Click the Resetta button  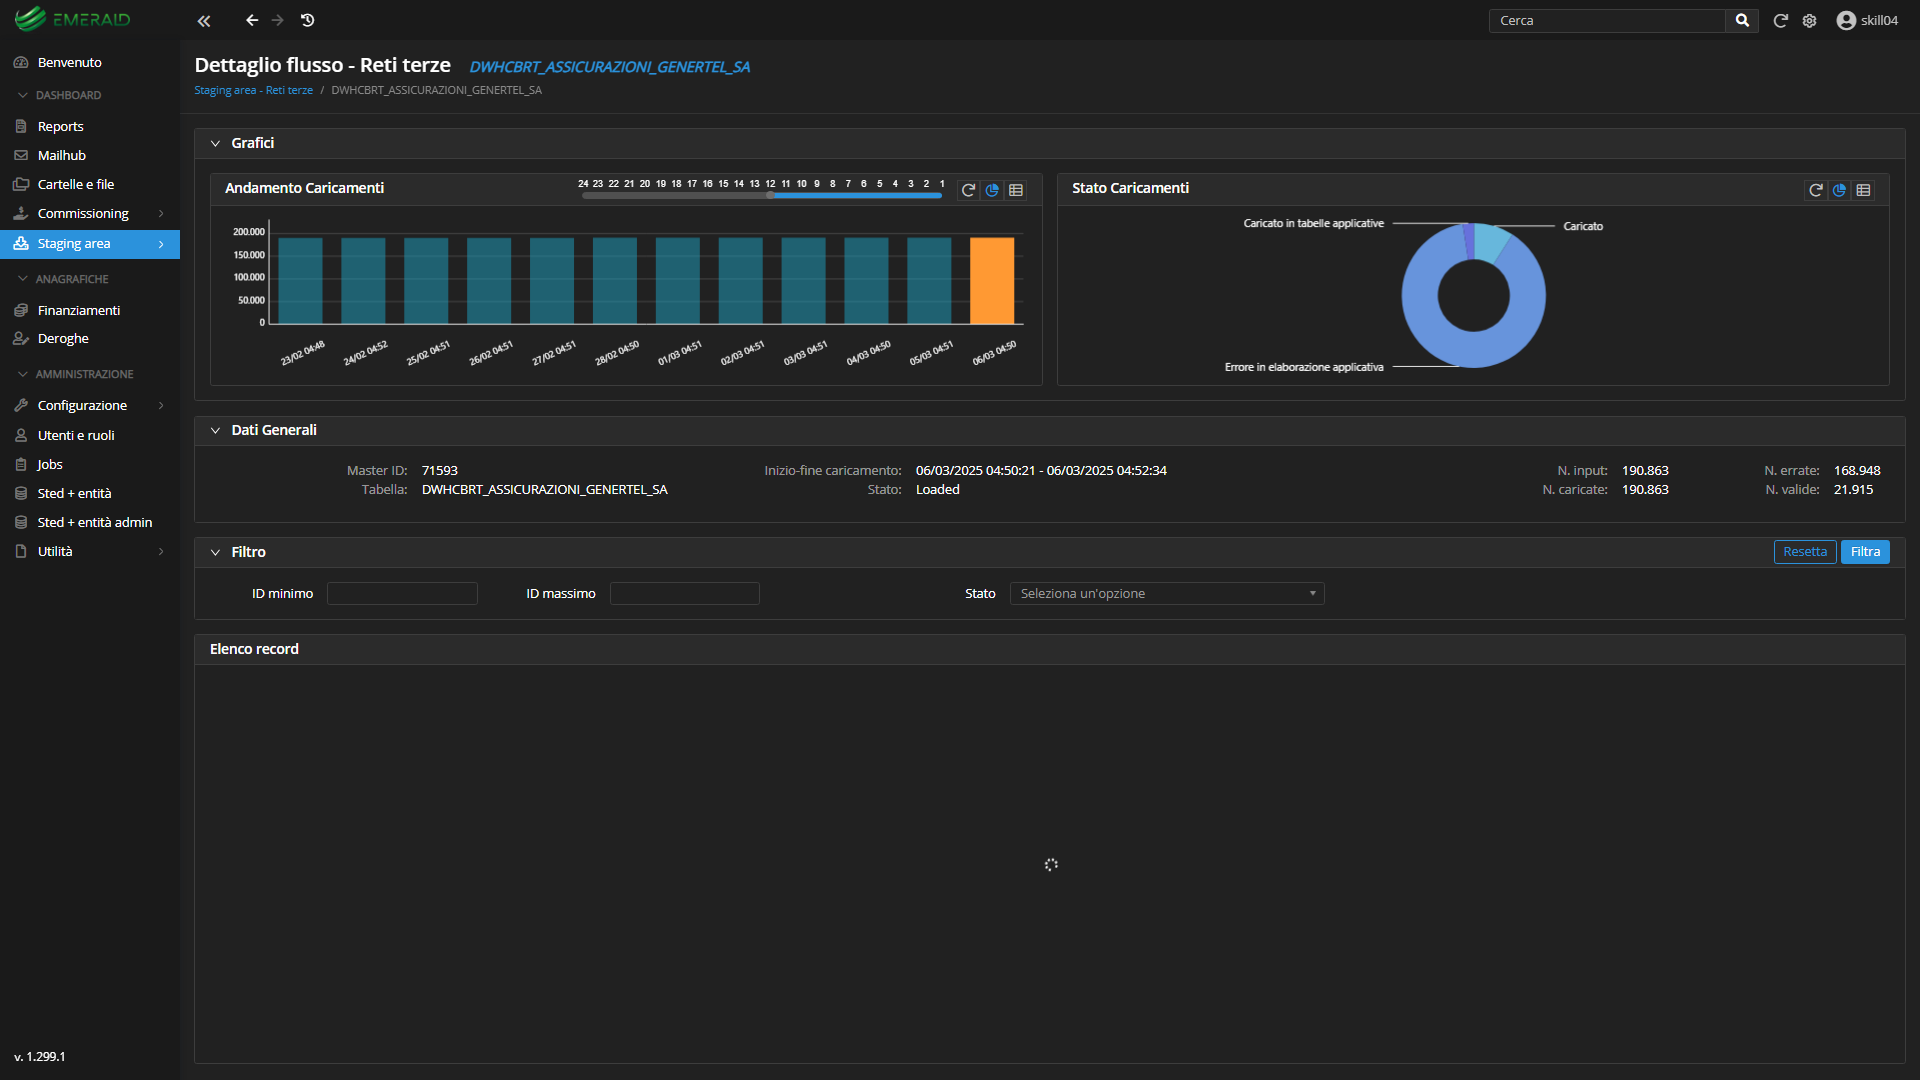(1805, 552)
